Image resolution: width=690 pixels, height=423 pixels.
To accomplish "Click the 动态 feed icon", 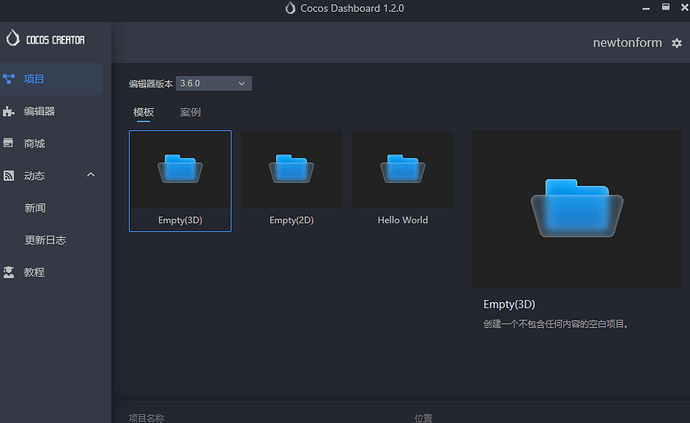I will pyautogui.click(x=9, y=176).
